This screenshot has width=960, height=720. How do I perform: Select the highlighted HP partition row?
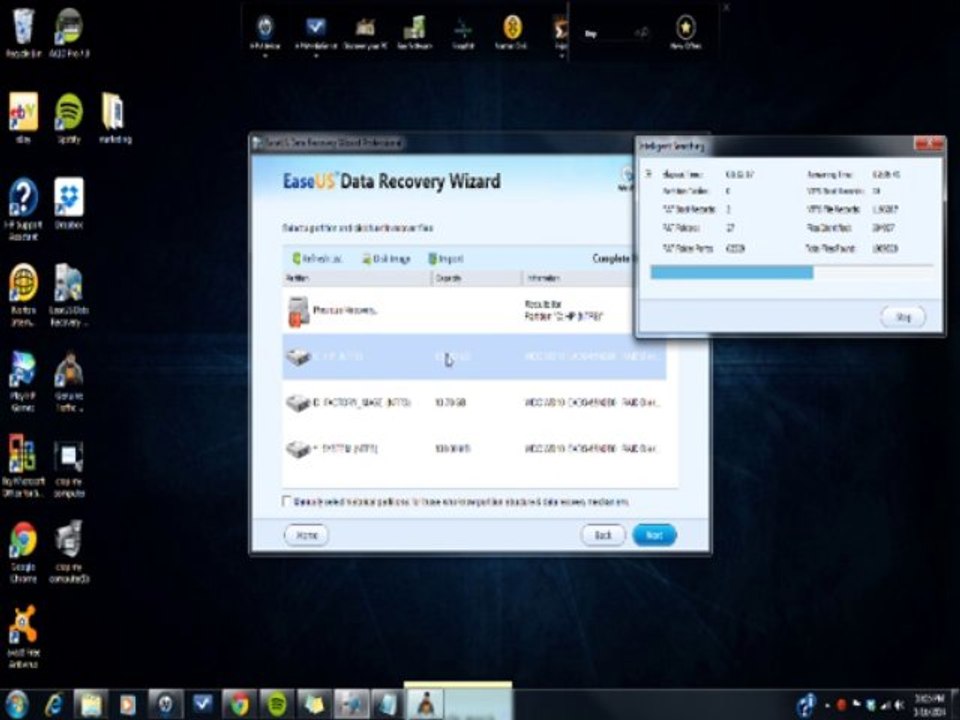click(x=474, y=356)
